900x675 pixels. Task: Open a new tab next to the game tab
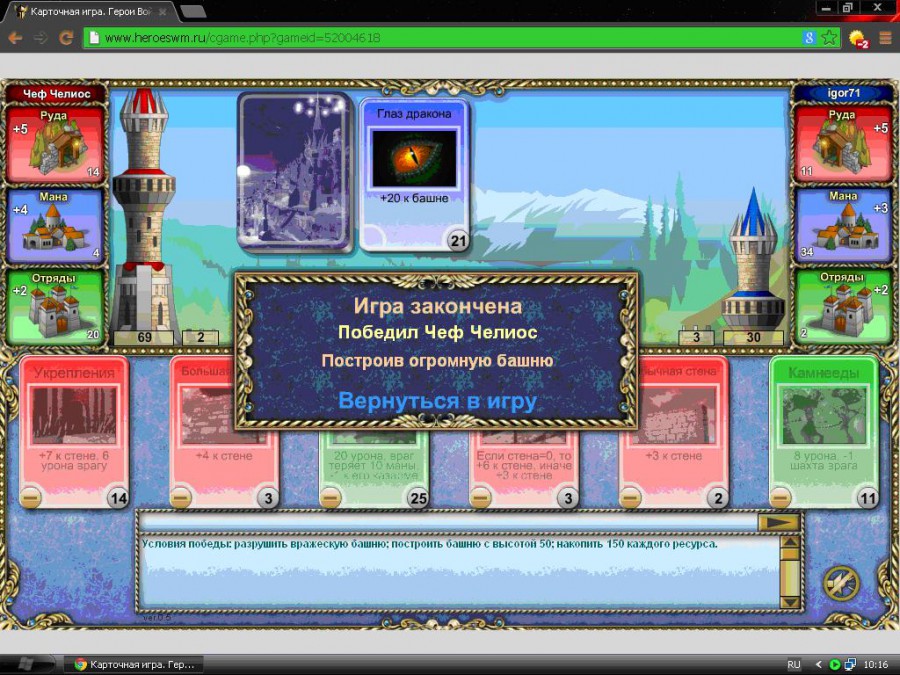192,11
